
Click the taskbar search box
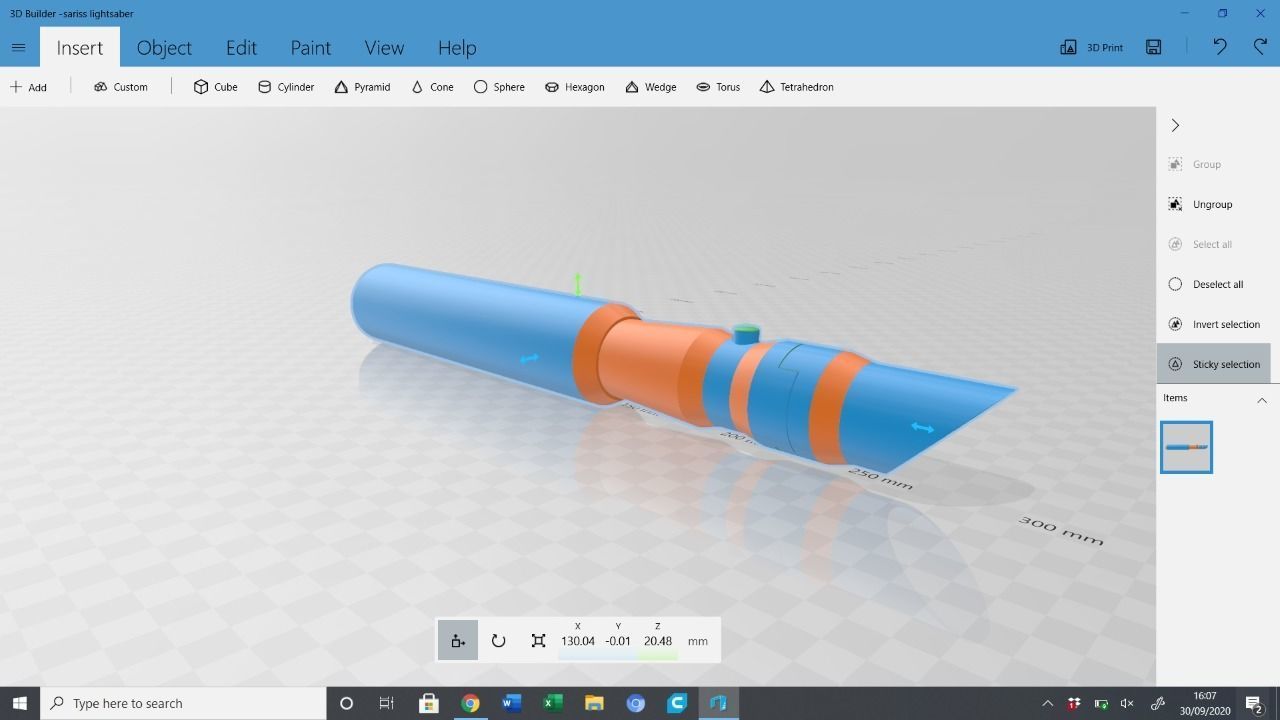(184, 703)
